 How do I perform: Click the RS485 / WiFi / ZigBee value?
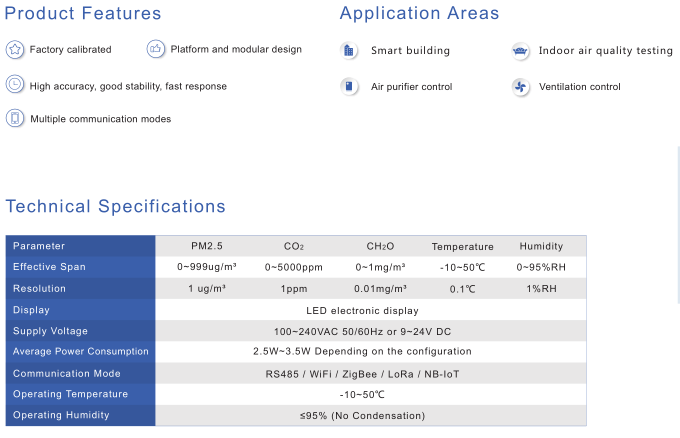click(x=362, y=374)
